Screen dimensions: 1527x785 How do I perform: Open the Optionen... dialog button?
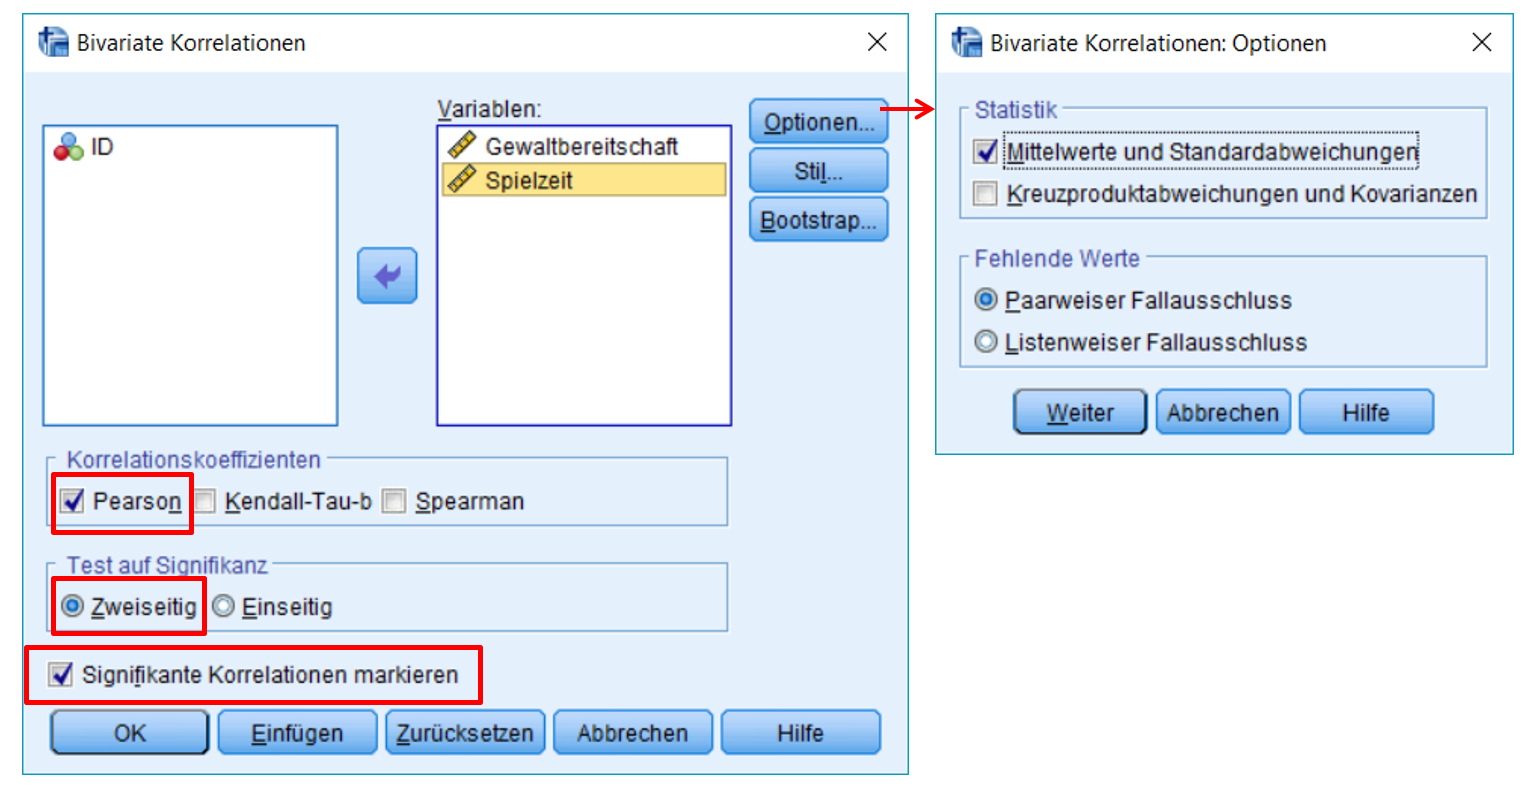pyautogui.click(x=818, y=122)
